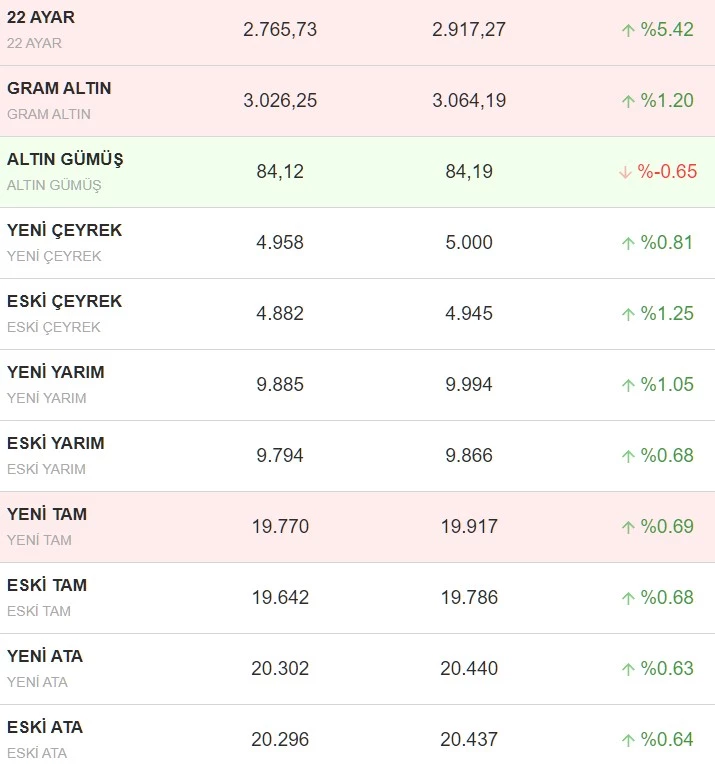Click the YENİ TAM buying price 19.770
Viewport: 715px width, 768px height.
pos(280,527)
